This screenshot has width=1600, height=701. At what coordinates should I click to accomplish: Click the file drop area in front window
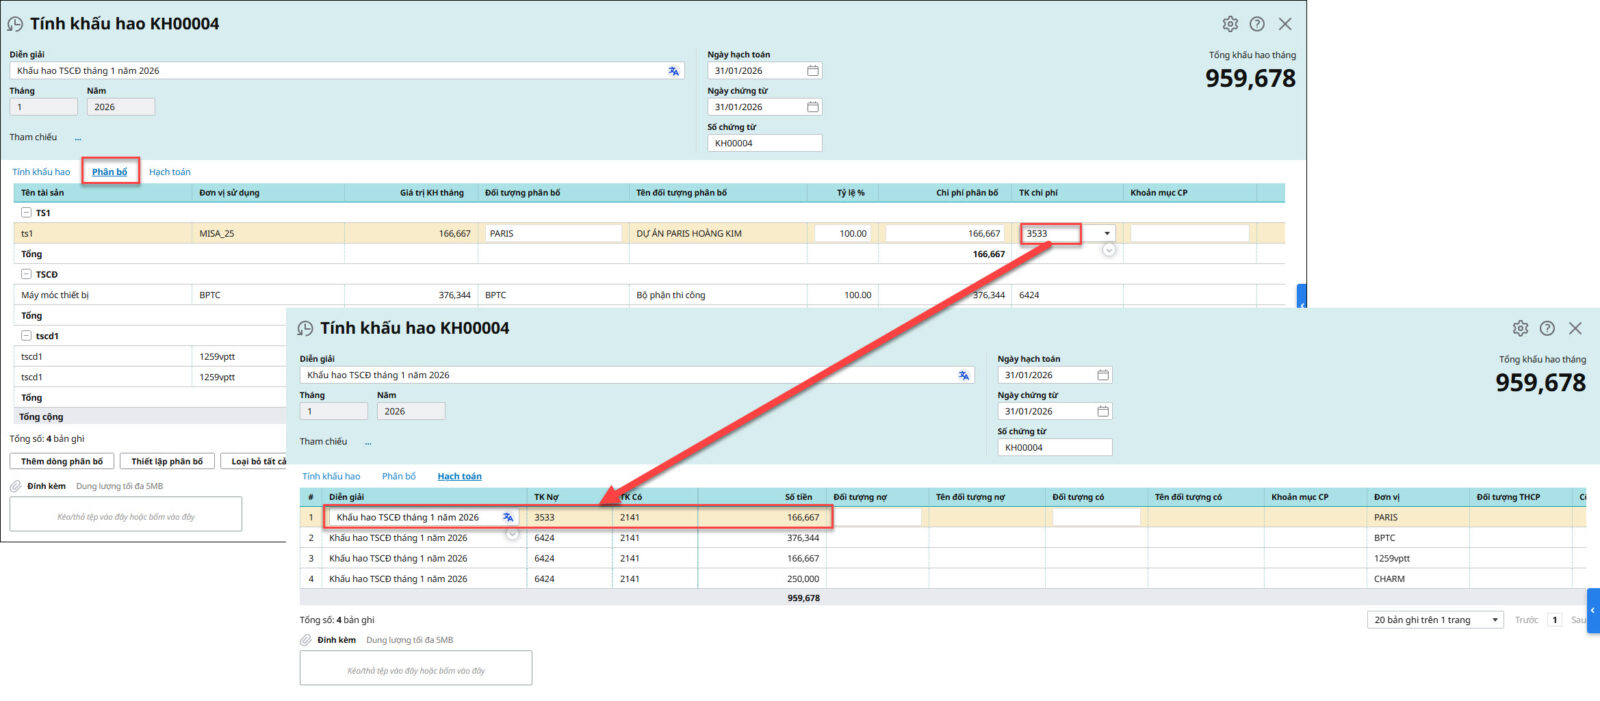click(x=416, y=669)
